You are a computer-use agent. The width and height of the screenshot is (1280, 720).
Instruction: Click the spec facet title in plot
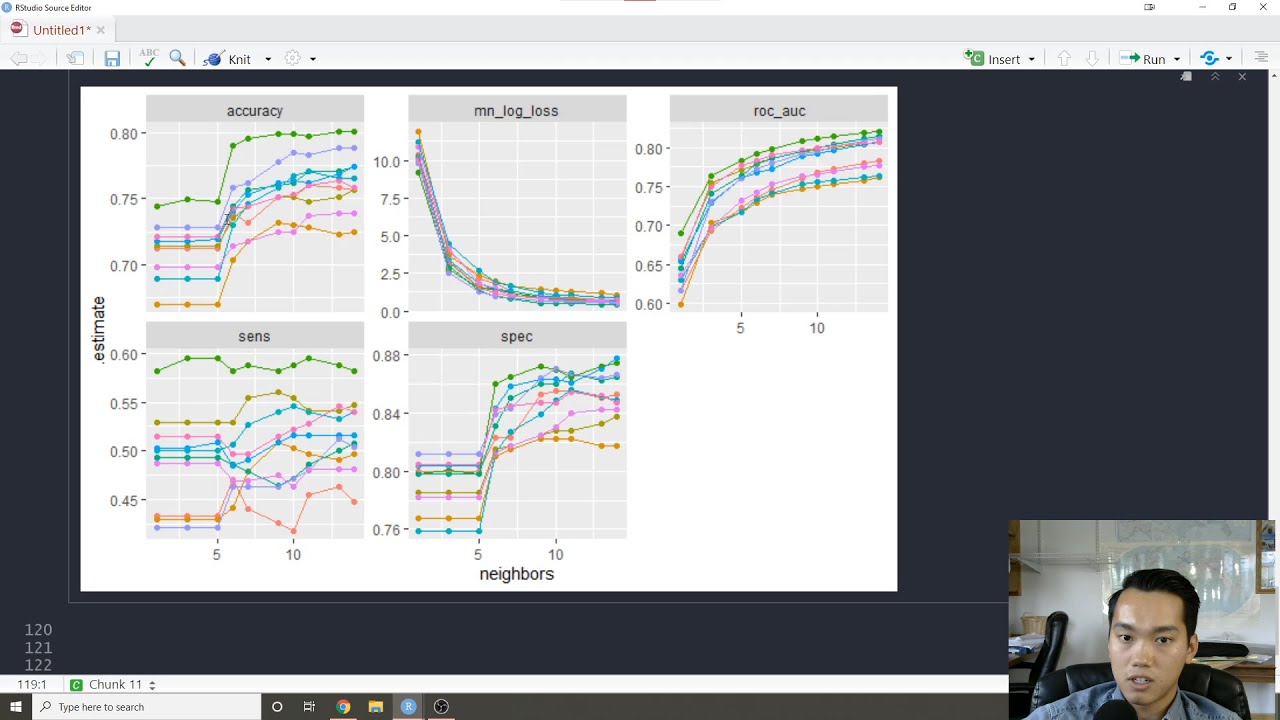tap(517, 337)
